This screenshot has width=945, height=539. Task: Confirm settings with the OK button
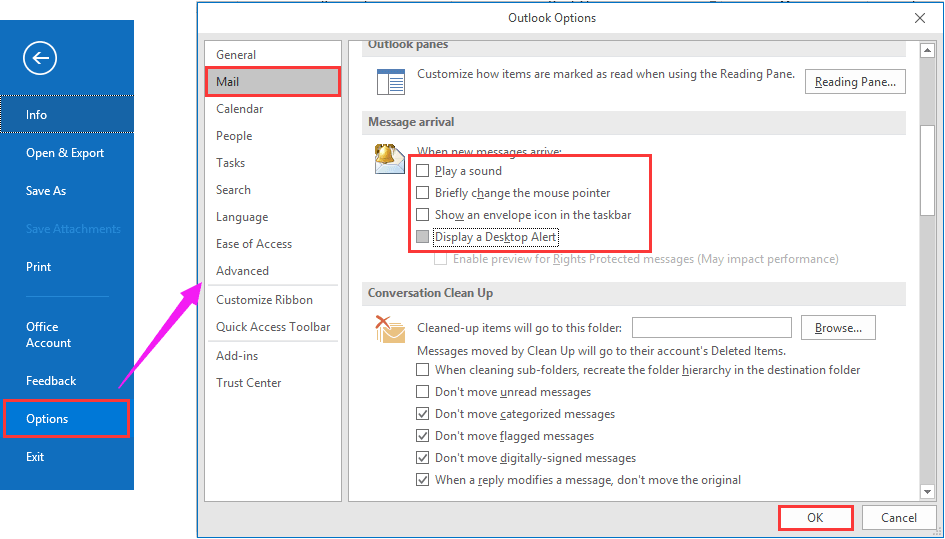(x=815, y=518)
